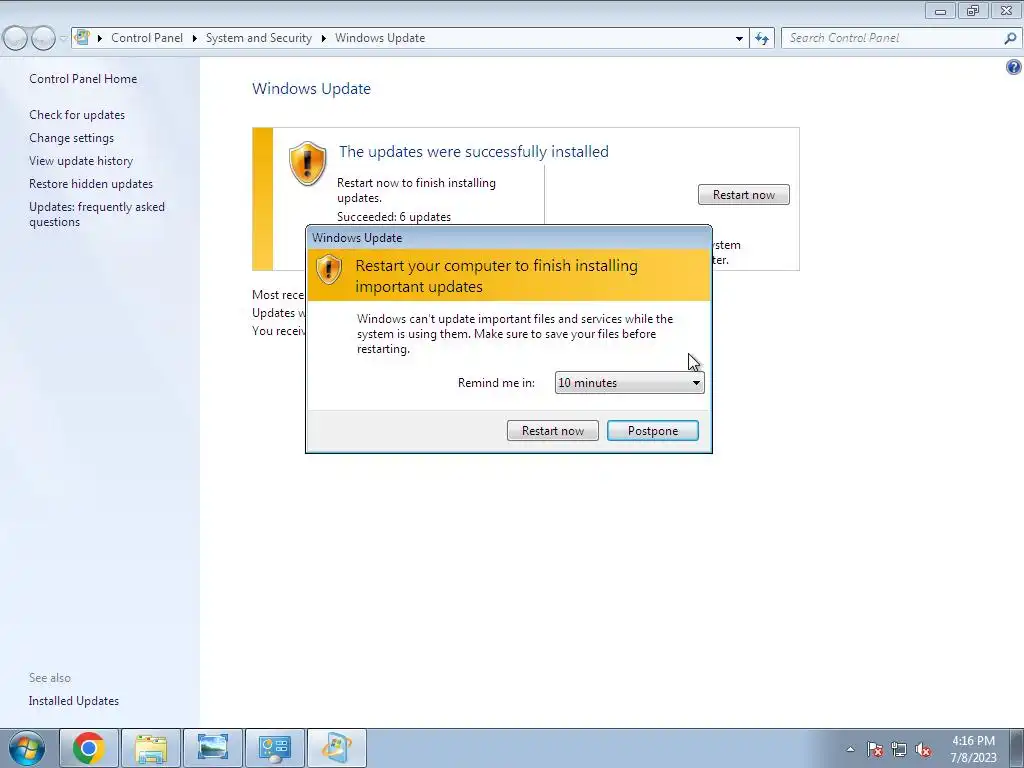The image size is (1024, 768).
Task: Click Control Panel in breadcrumb
Action: tap(147, 38)
